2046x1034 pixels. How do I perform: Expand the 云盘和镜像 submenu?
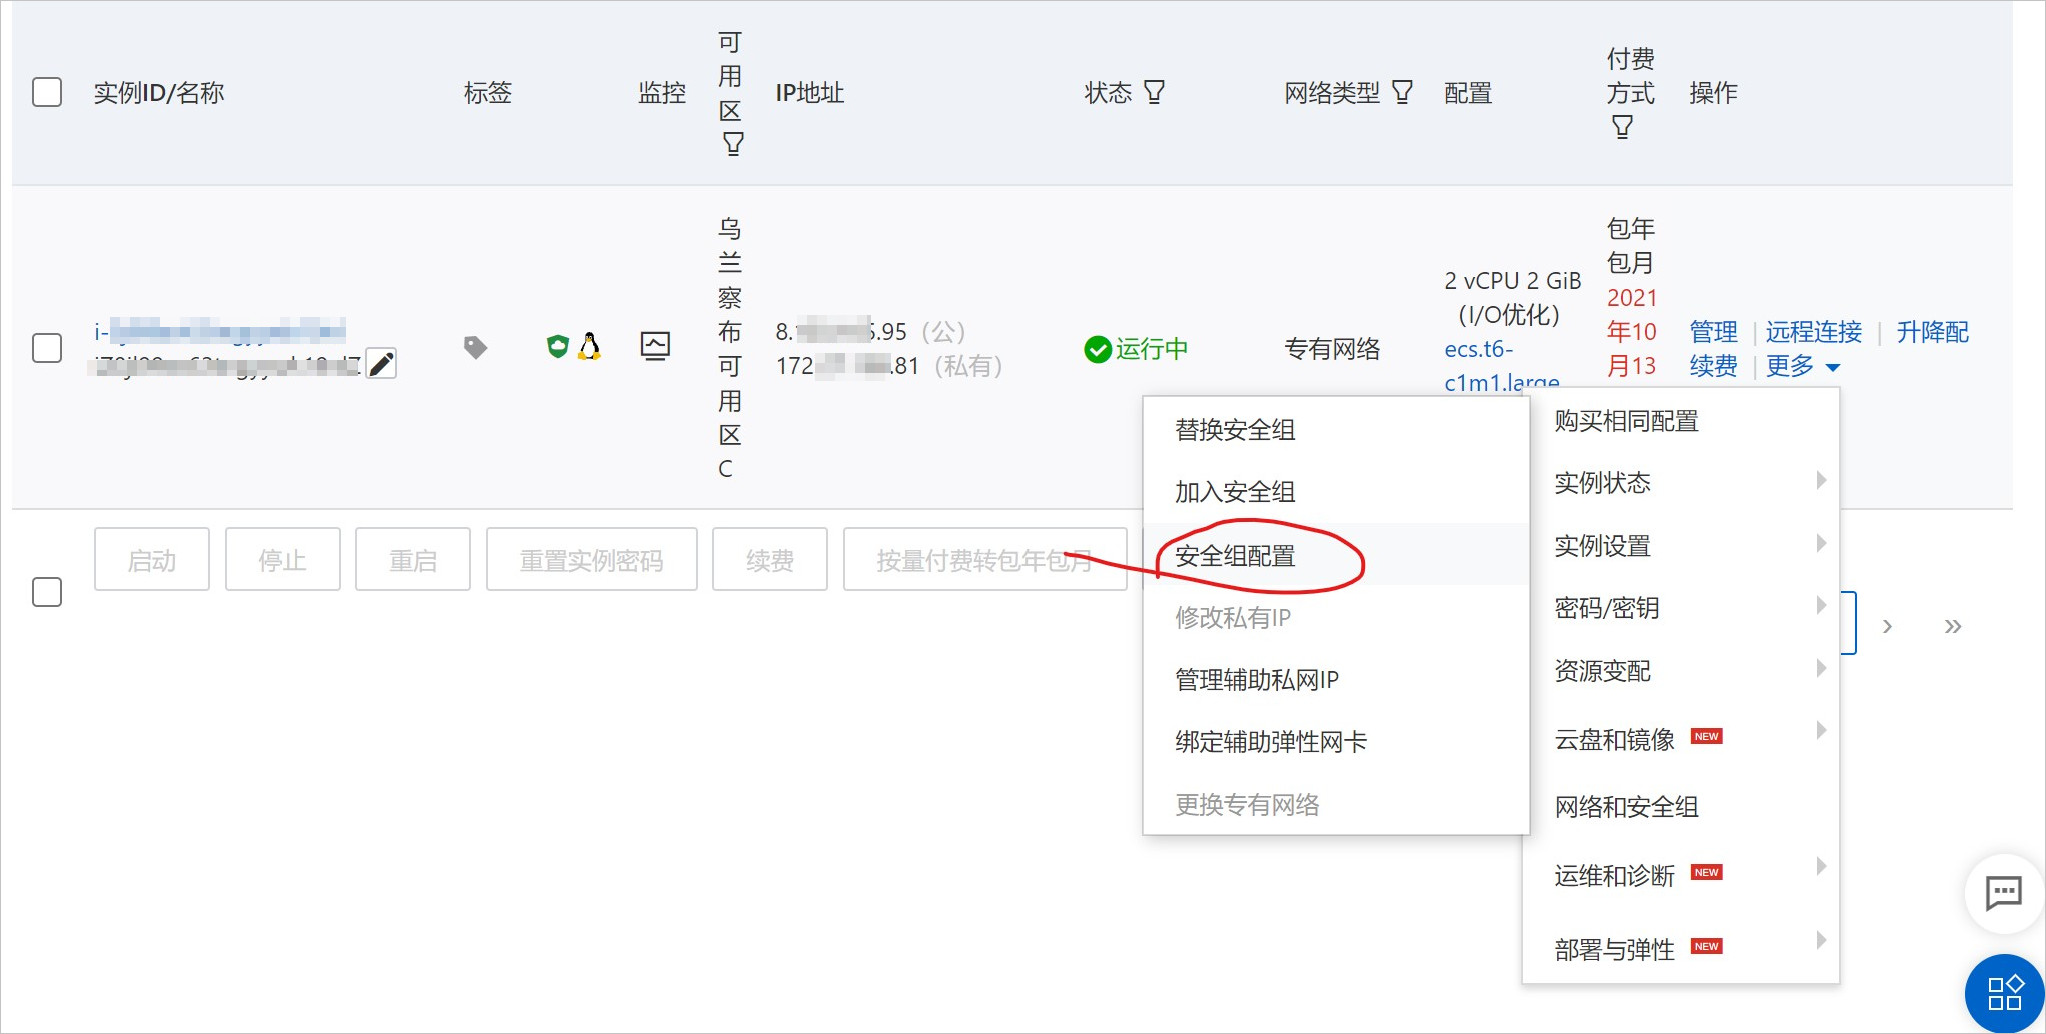pos(1681,739)
